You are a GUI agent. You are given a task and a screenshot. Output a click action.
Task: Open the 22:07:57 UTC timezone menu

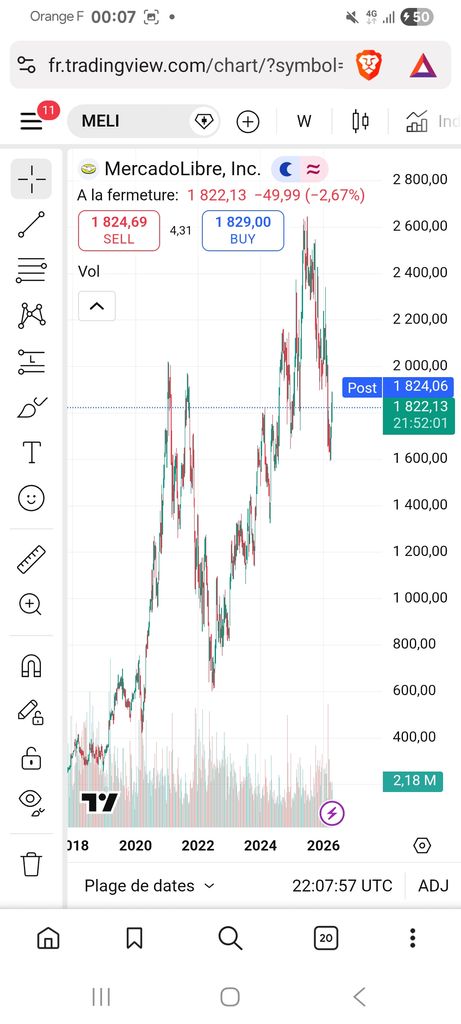pyautogui.click(x=342, y=886)
